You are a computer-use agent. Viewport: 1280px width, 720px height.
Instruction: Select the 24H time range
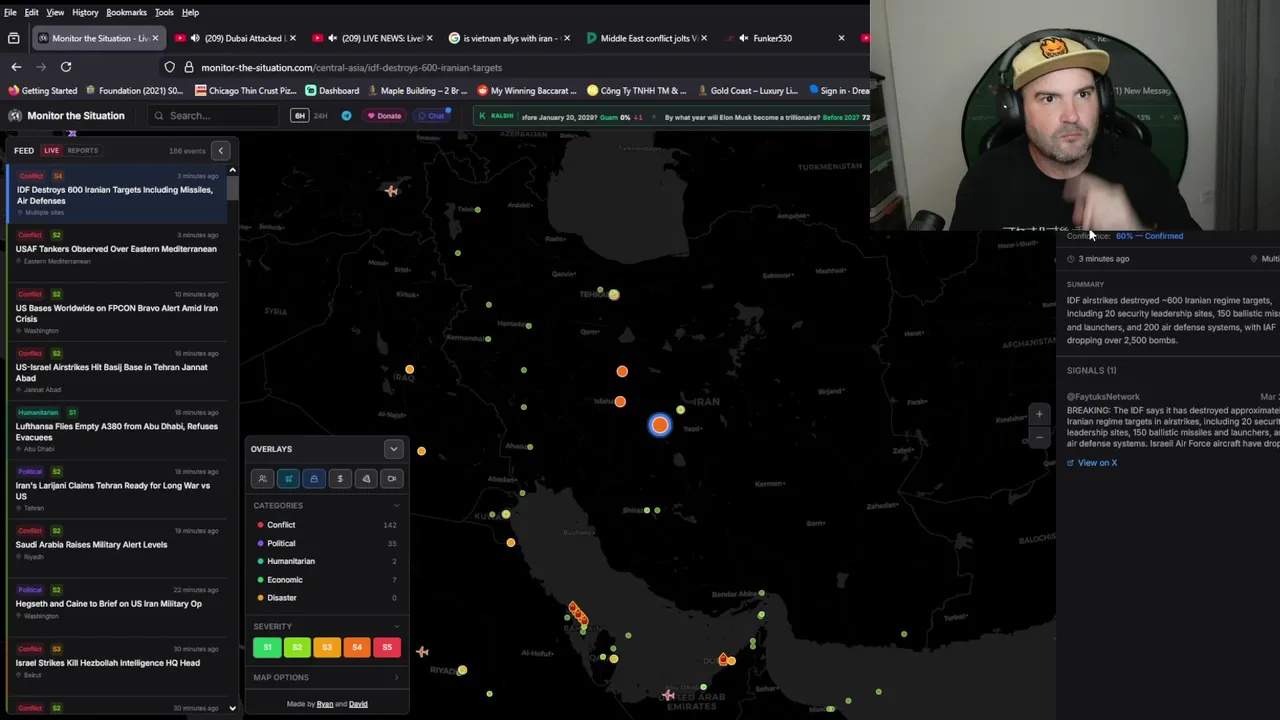point(320,116)
